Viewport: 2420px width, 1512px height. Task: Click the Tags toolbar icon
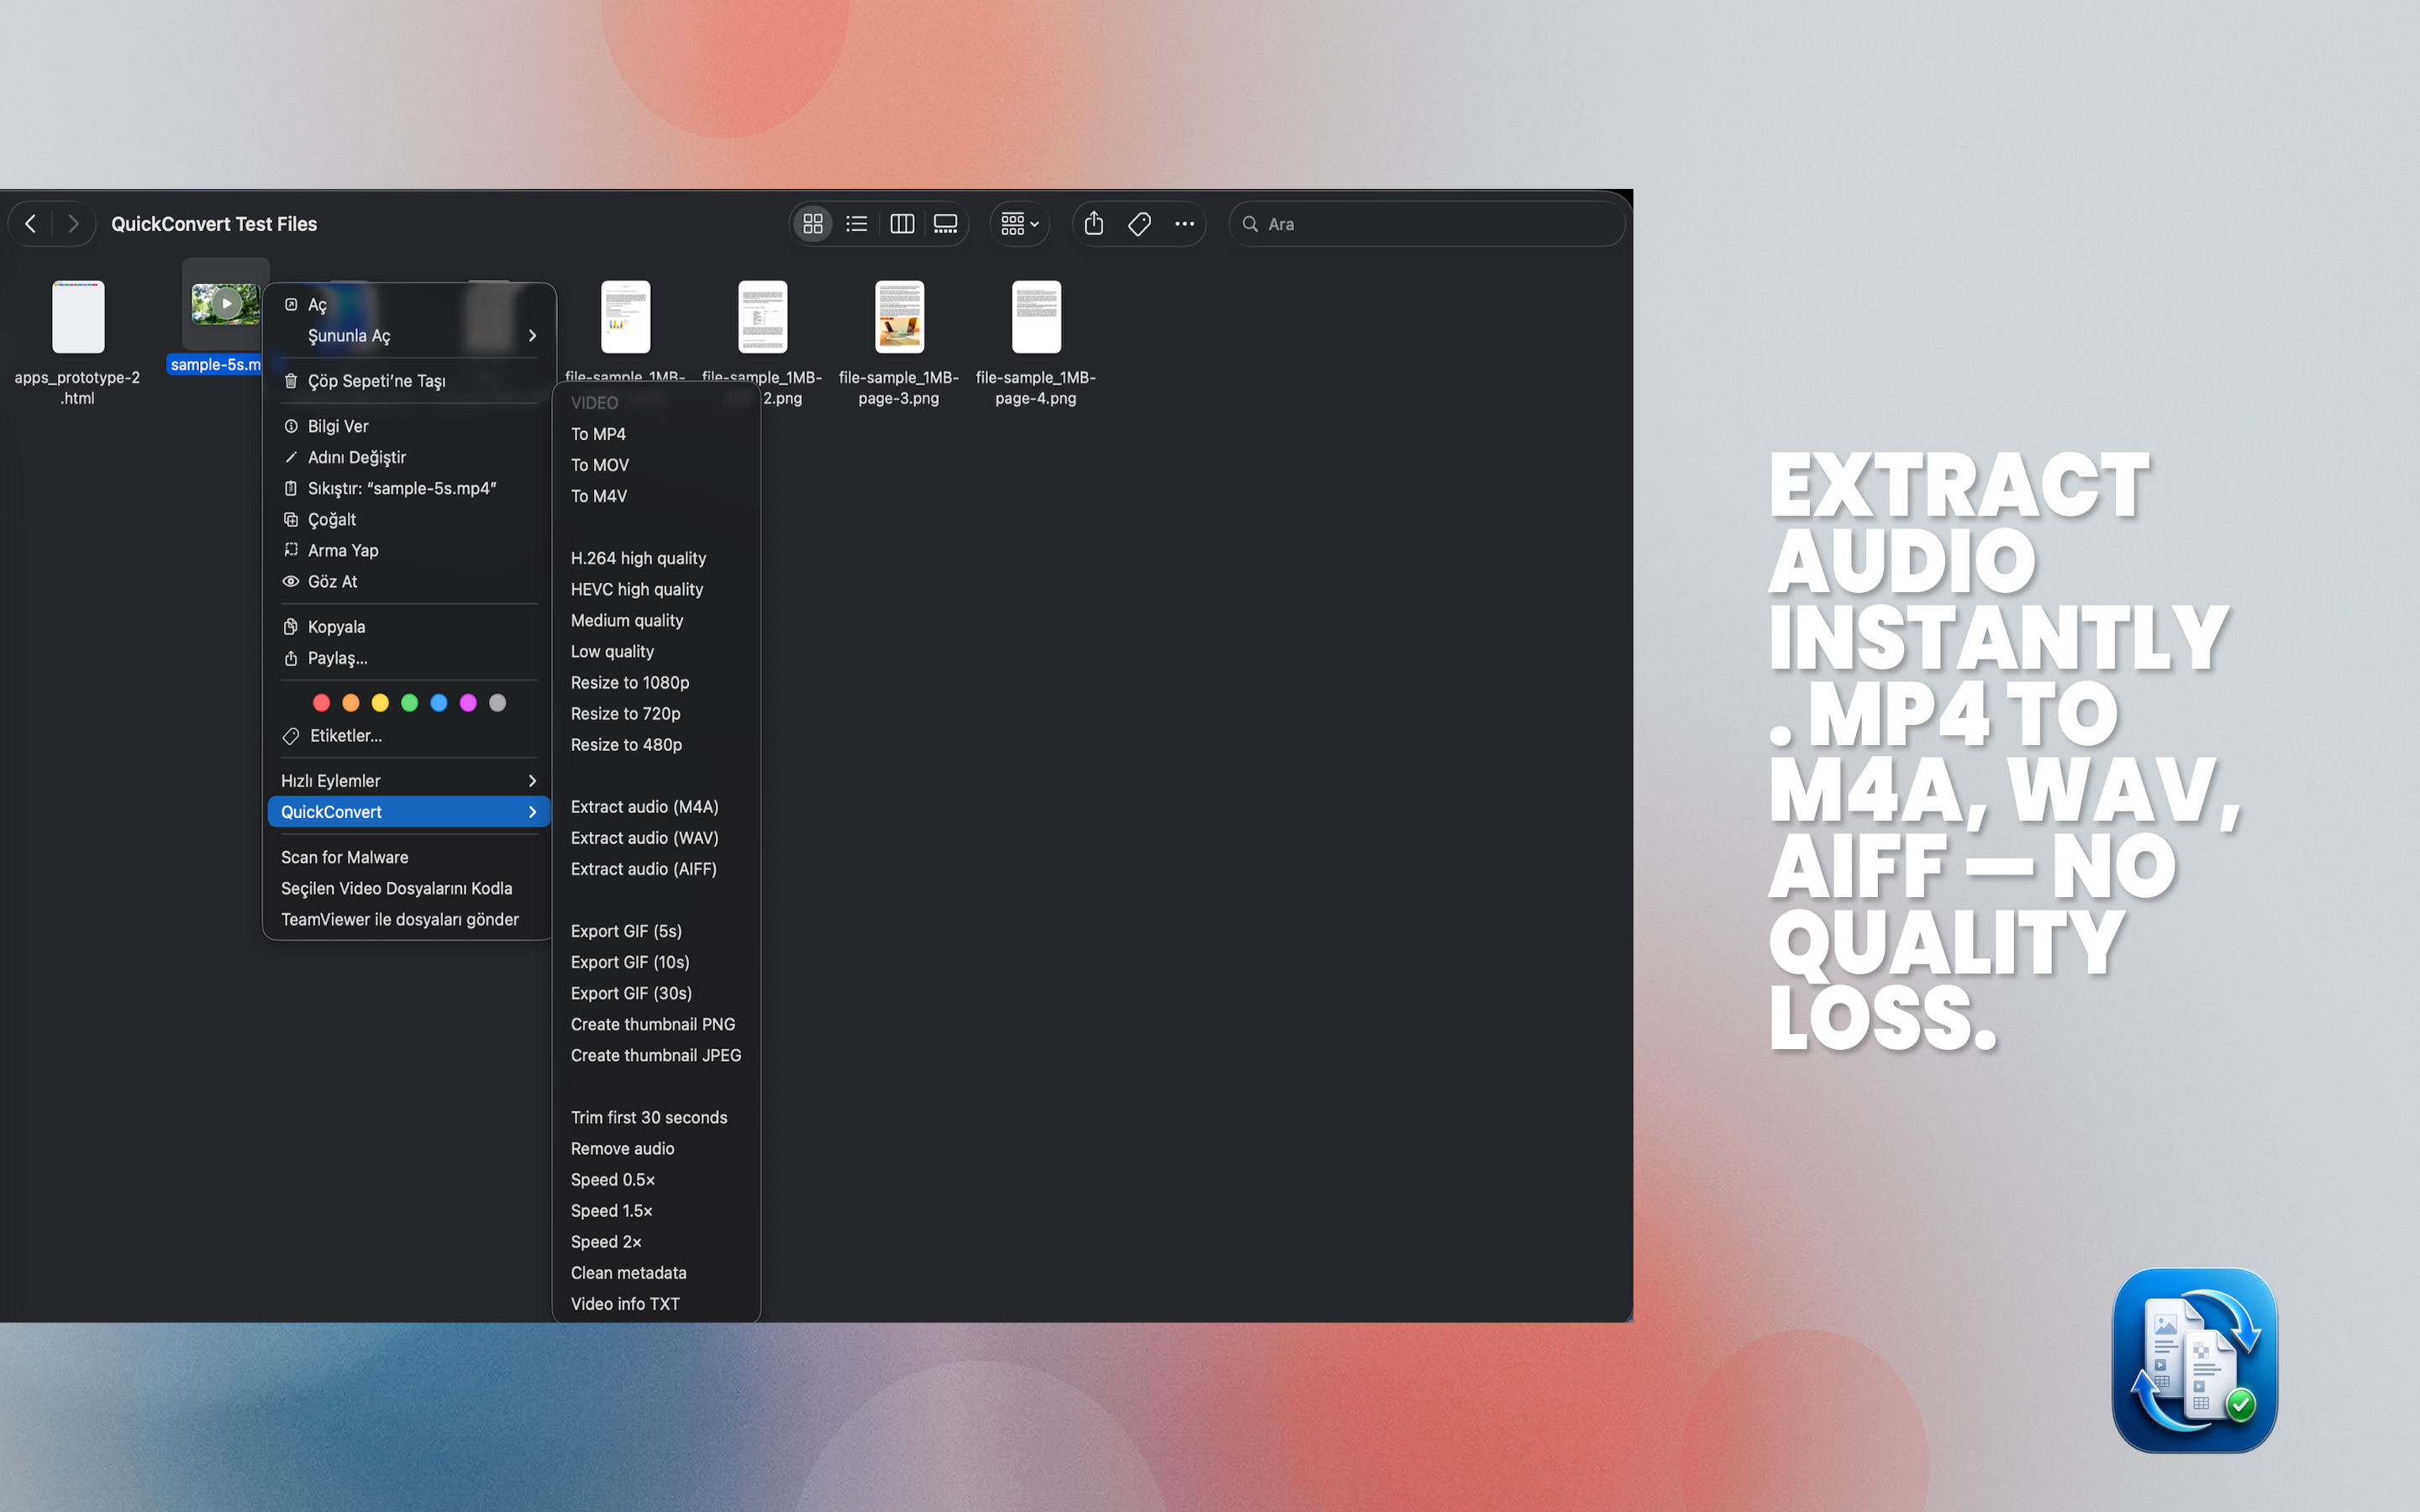tap(1139, 224)
